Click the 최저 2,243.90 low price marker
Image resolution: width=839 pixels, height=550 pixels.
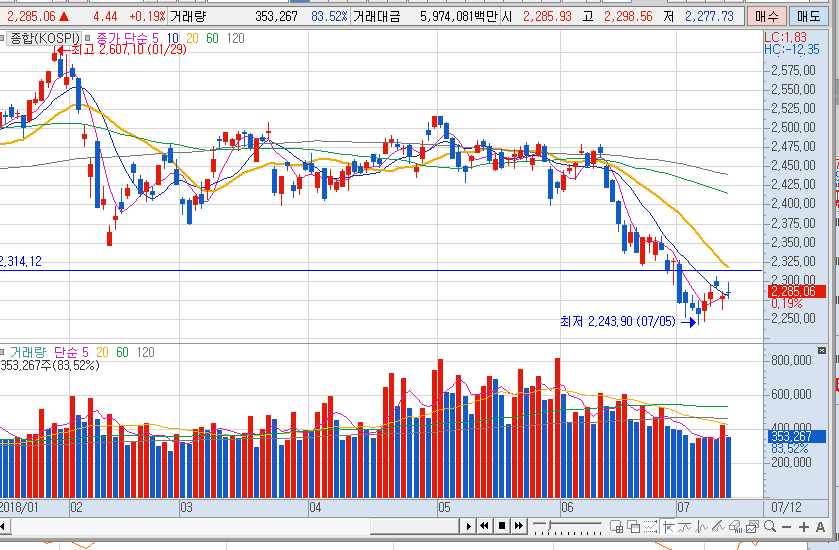617,321
